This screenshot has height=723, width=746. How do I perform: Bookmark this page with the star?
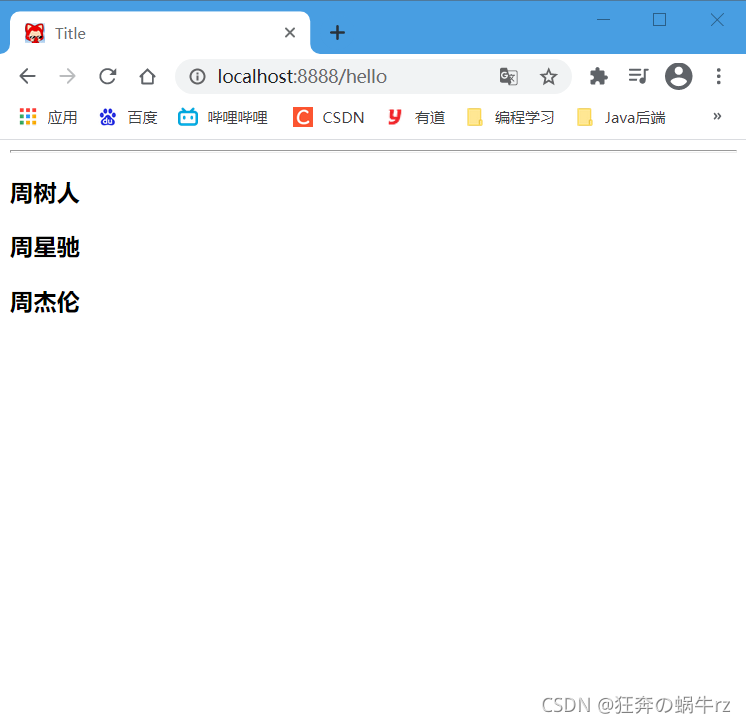click(x=549, y=76)
